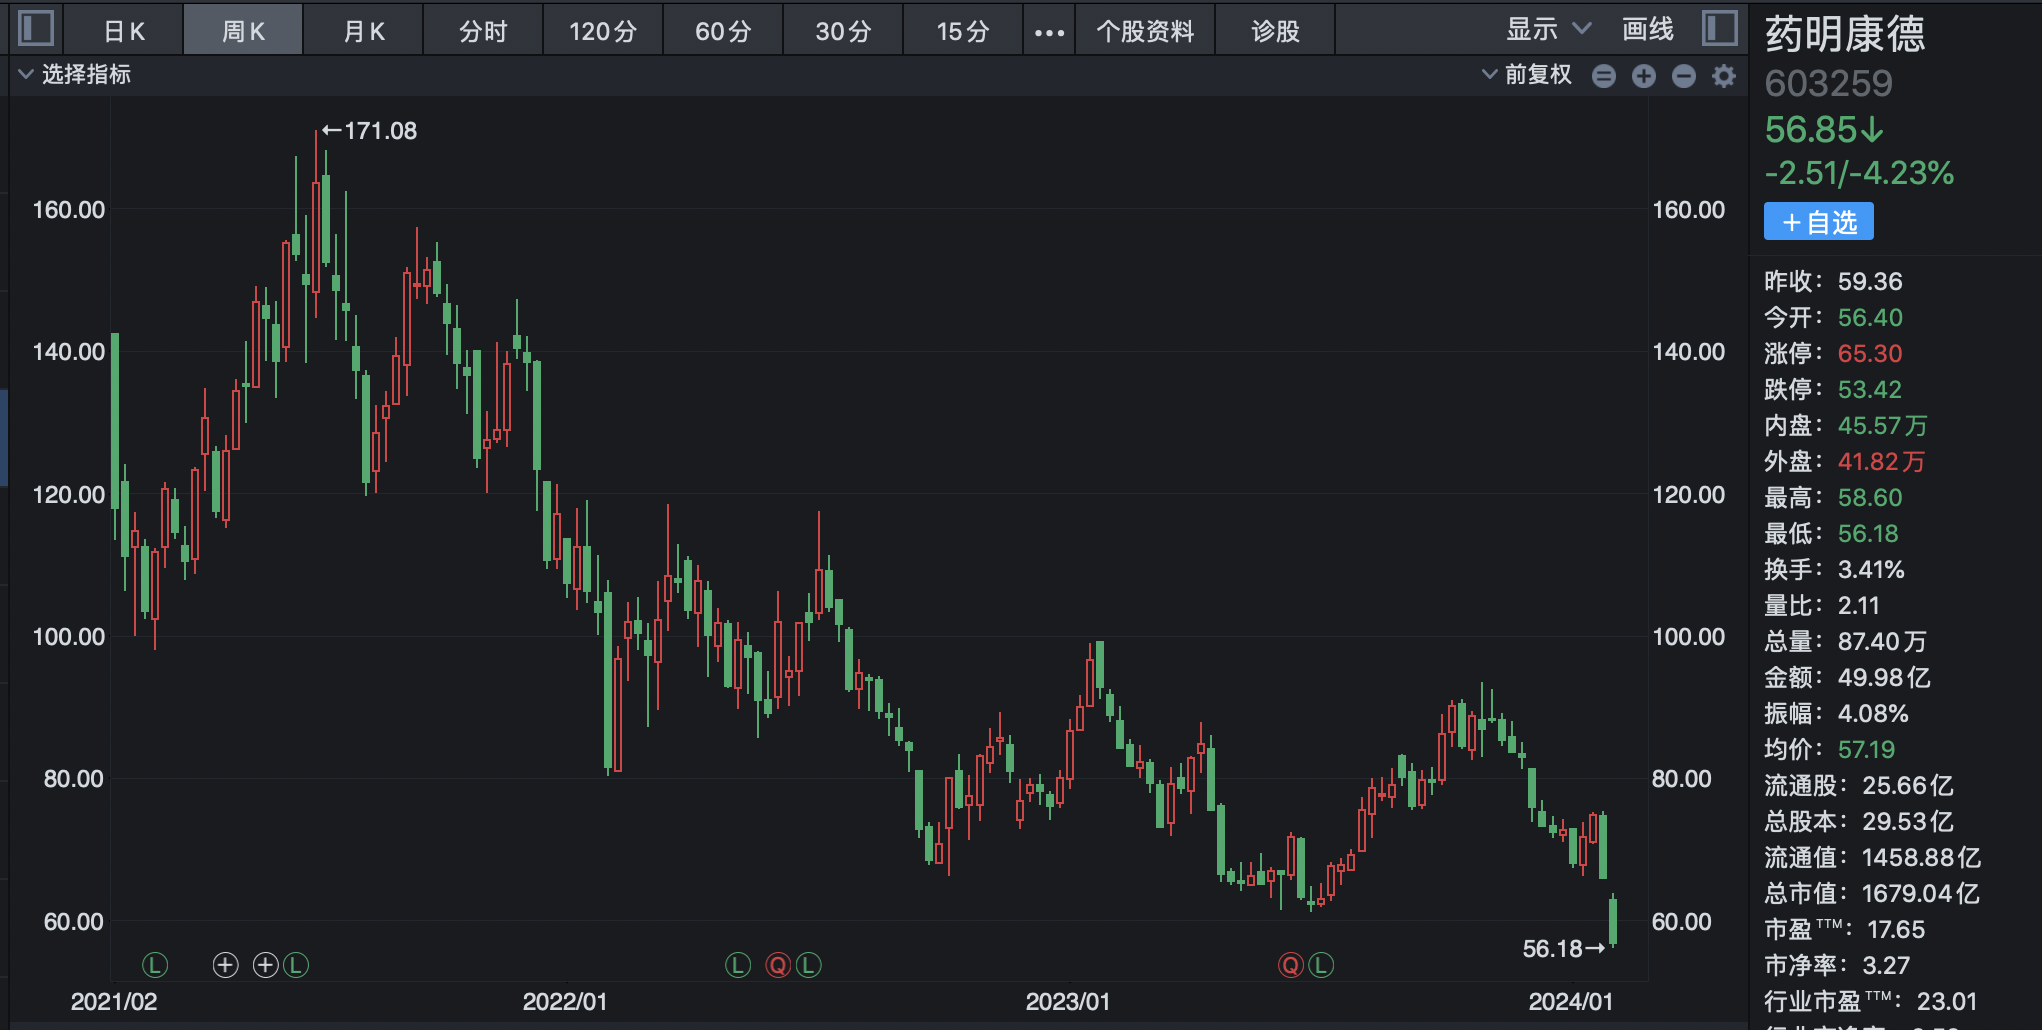Click the circled L announcement marker near 2021/02
This screenshot has height=1030, width=2042.
pyautogui.click(x=155, y=965)
